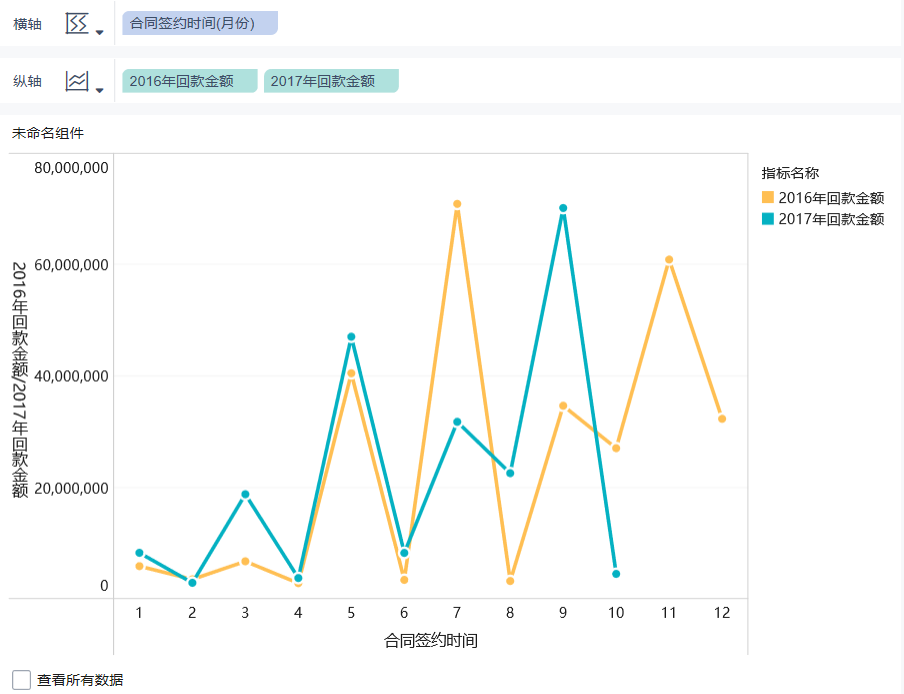The width and height of the screenshot is (904, 694).
Task: Click the horizontal axis chart-type icon
Action: 77,24
